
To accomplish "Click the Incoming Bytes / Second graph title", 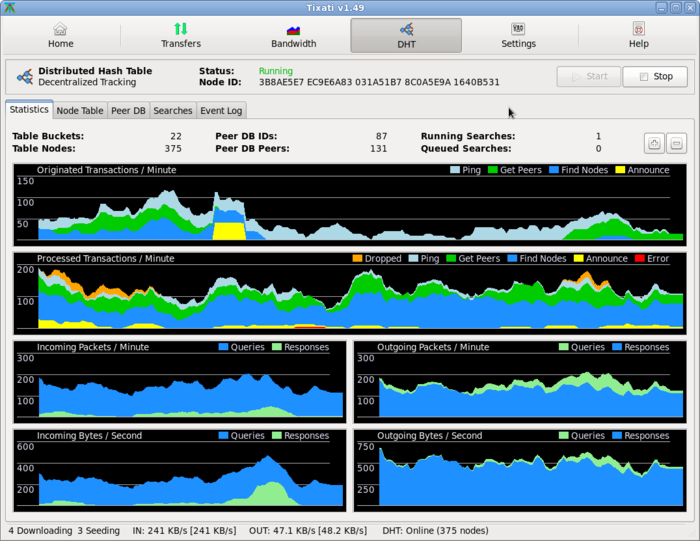I will [x=89, y=436].
